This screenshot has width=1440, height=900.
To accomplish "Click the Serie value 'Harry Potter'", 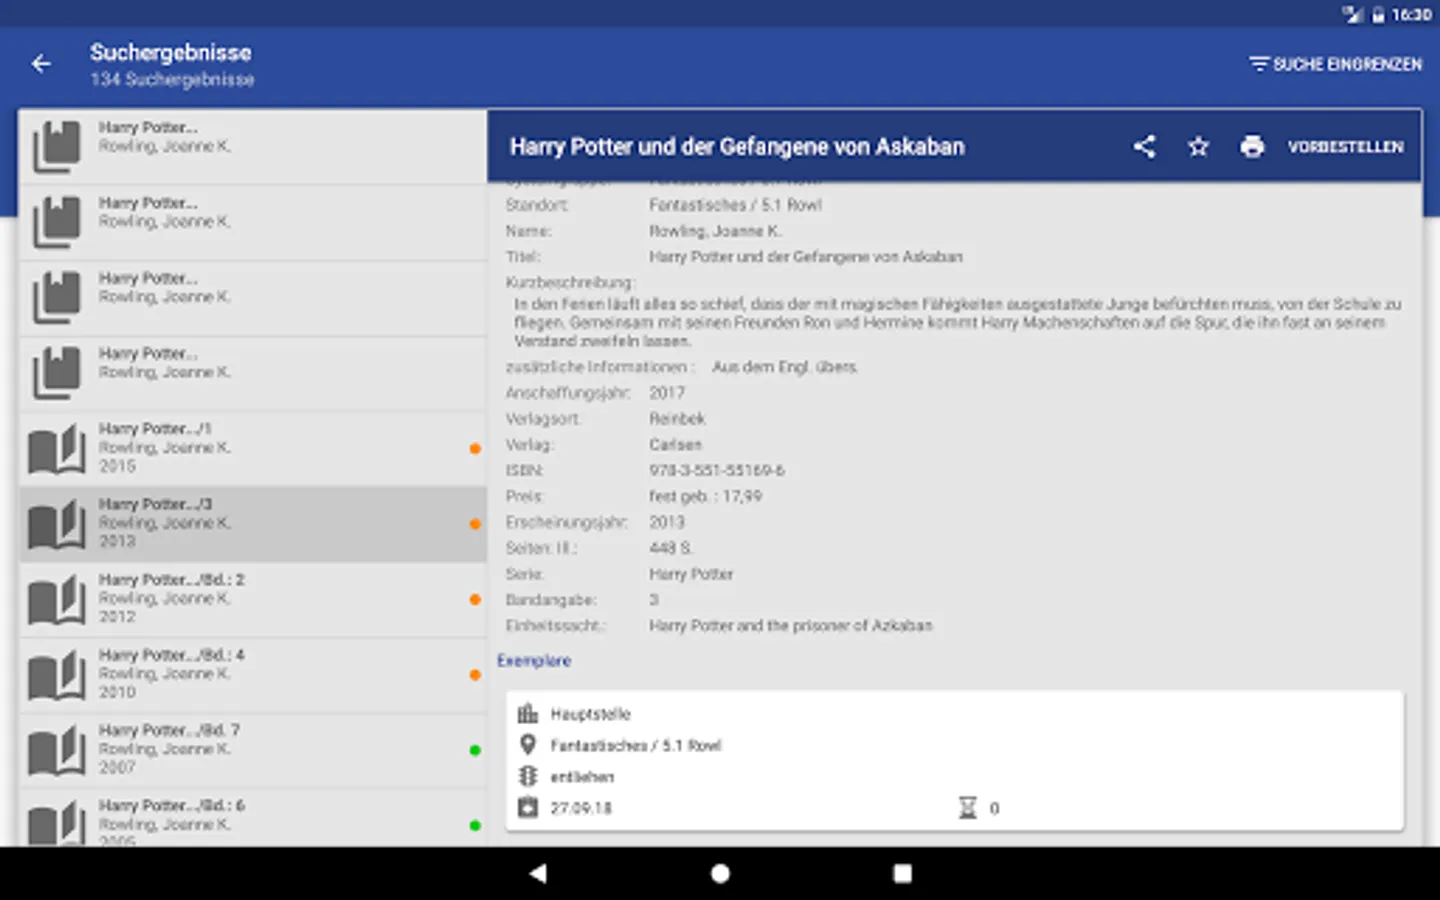I will coord(691,574).
